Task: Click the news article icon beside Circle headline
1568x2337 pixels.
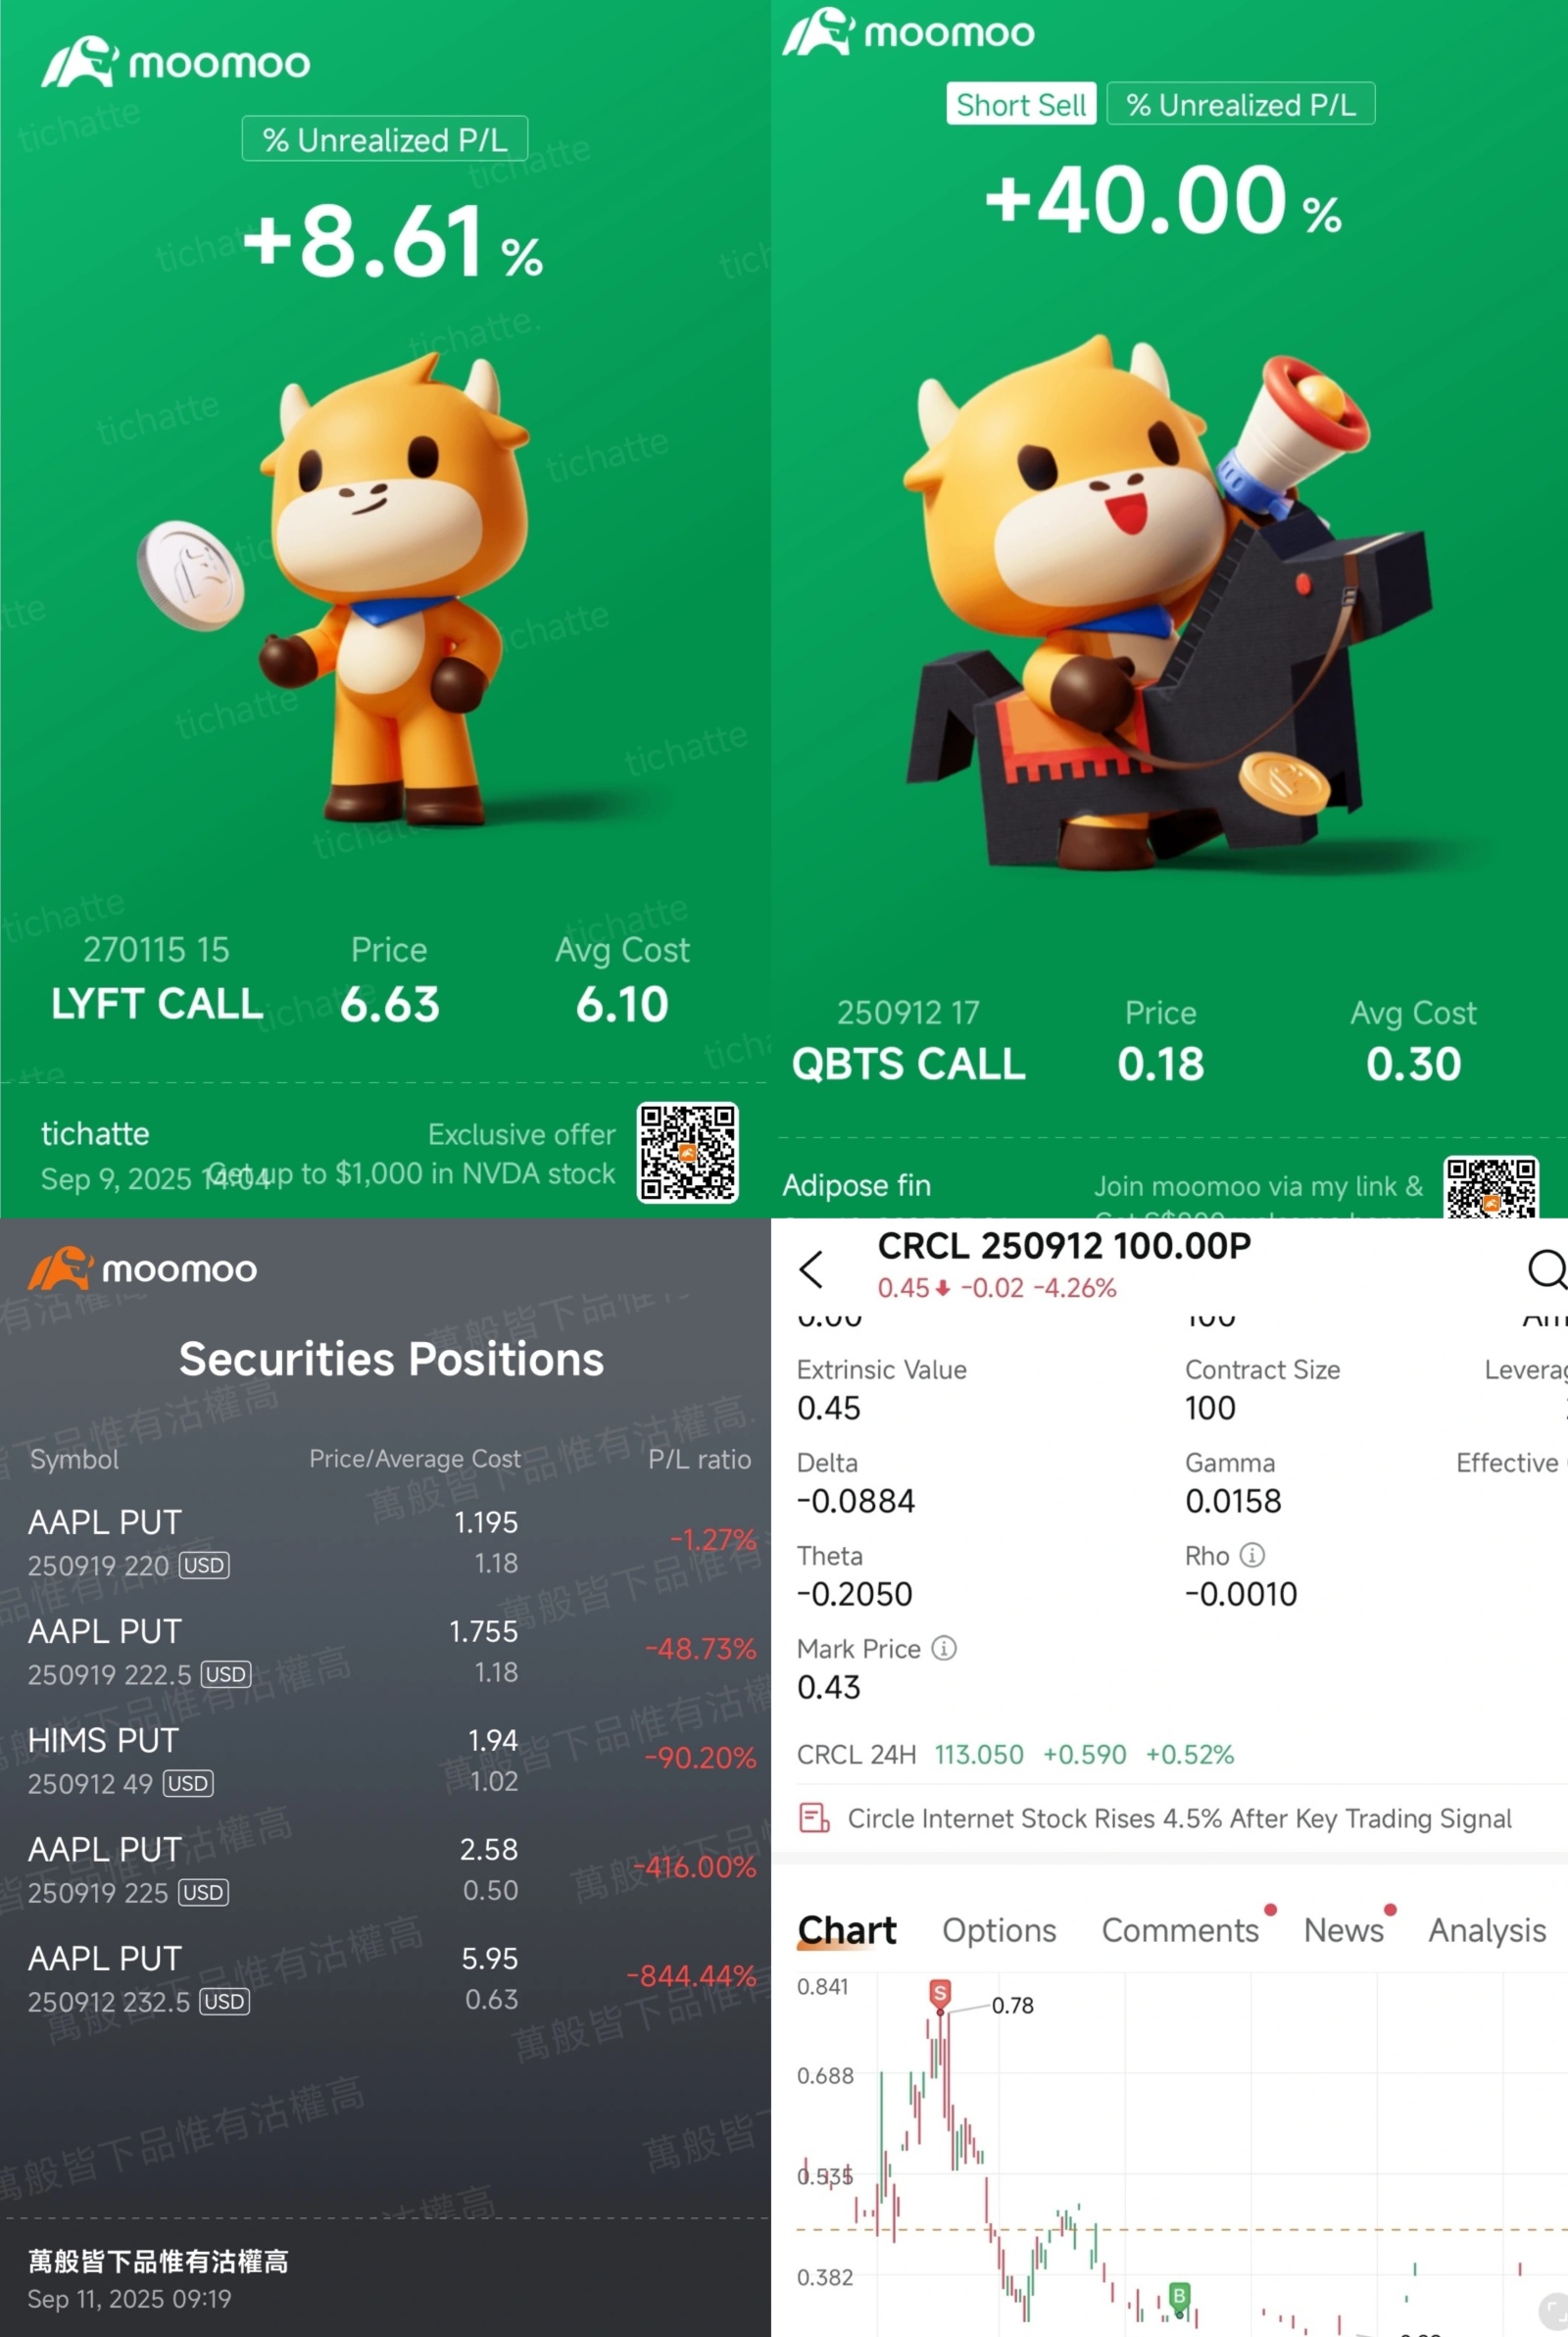Action: click(x=814, y=1817)
